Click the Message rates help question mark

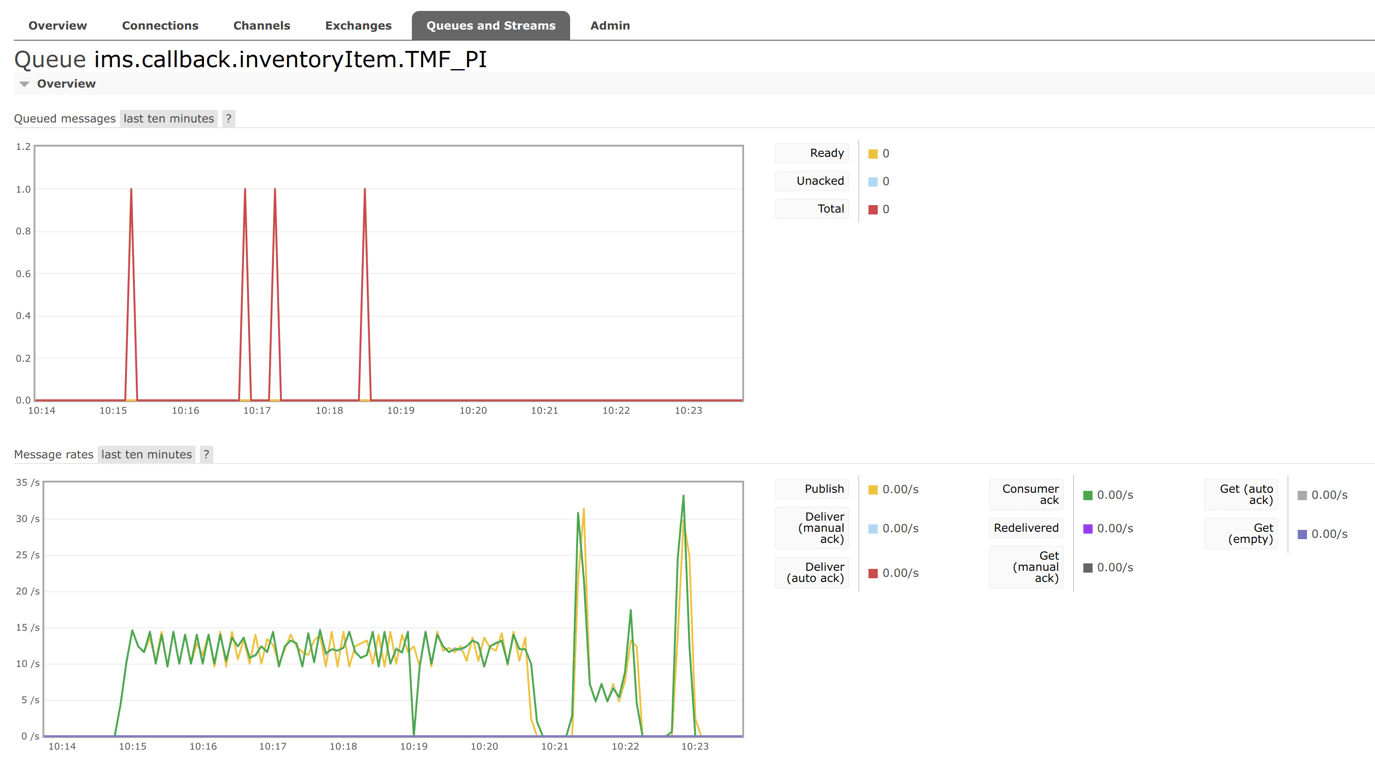click(x=206, y=454)
